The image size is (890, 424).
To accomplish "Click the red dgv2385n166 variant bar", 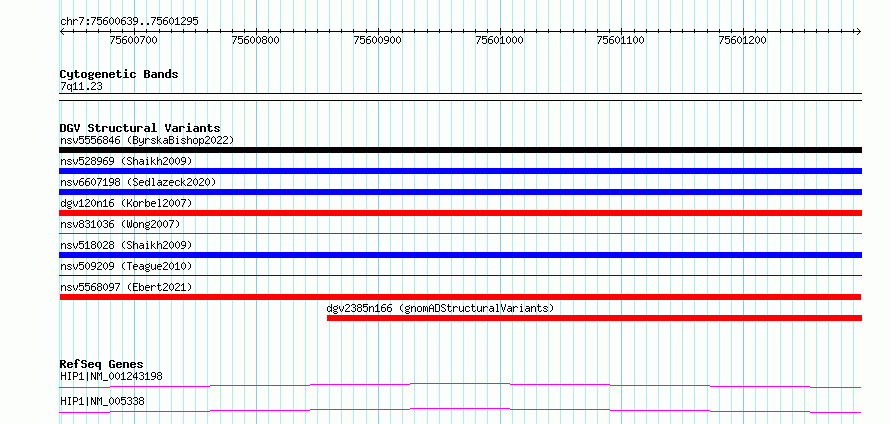I will point(594,318).
